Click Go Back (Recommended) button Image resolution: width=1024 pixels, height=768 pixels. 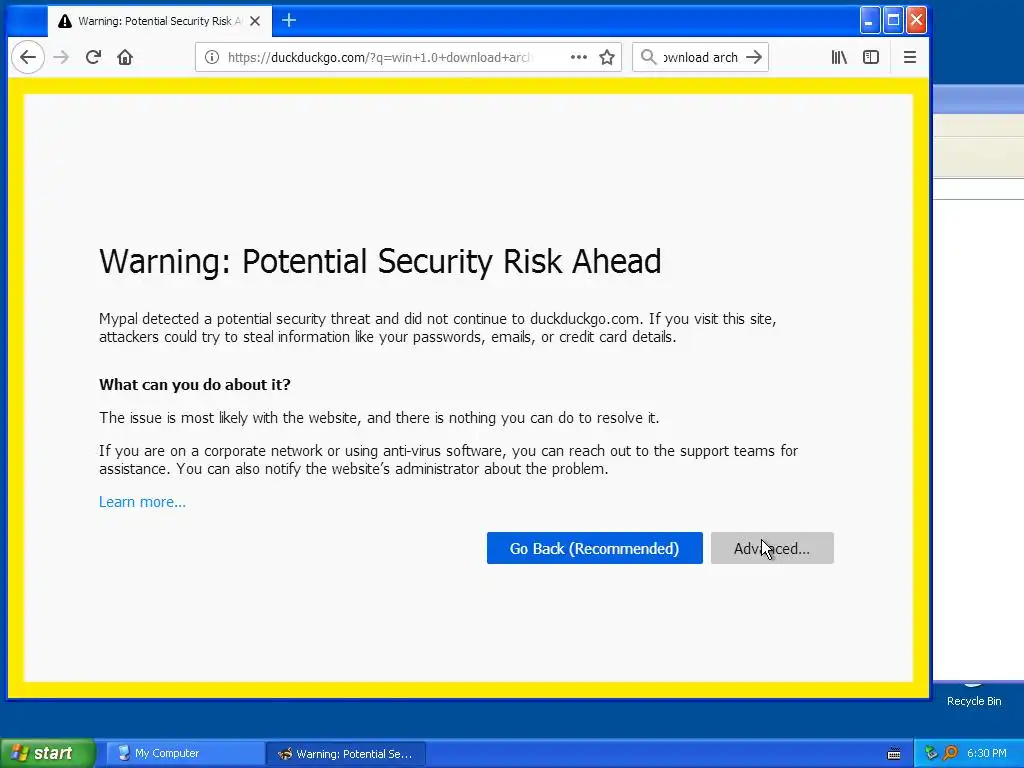(x=594, y=548)
